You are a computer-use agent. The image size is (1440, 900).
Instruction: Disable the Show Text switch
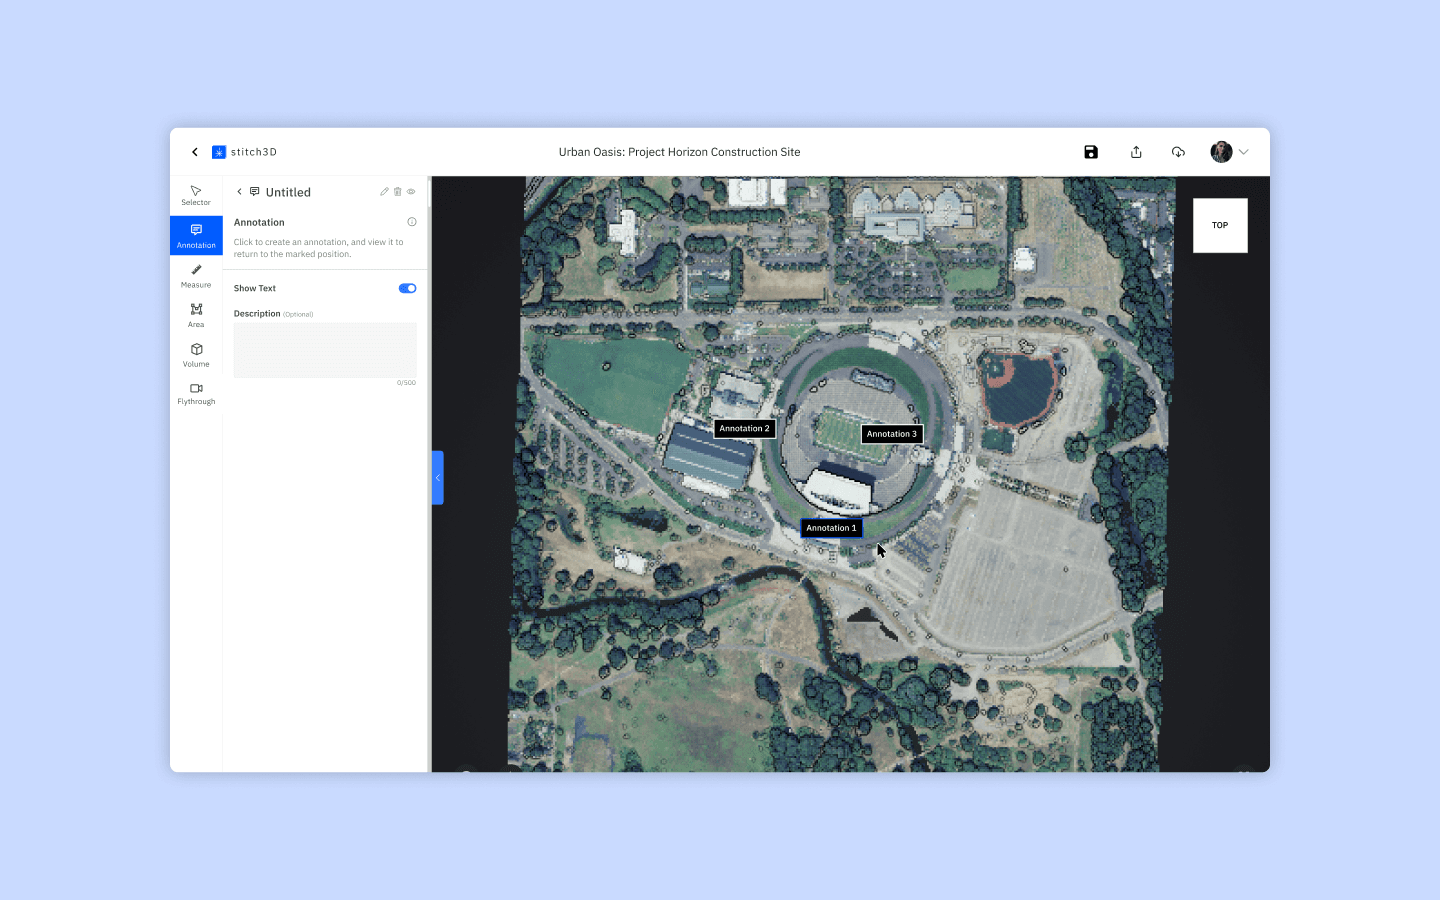click(x=407, y=288)
